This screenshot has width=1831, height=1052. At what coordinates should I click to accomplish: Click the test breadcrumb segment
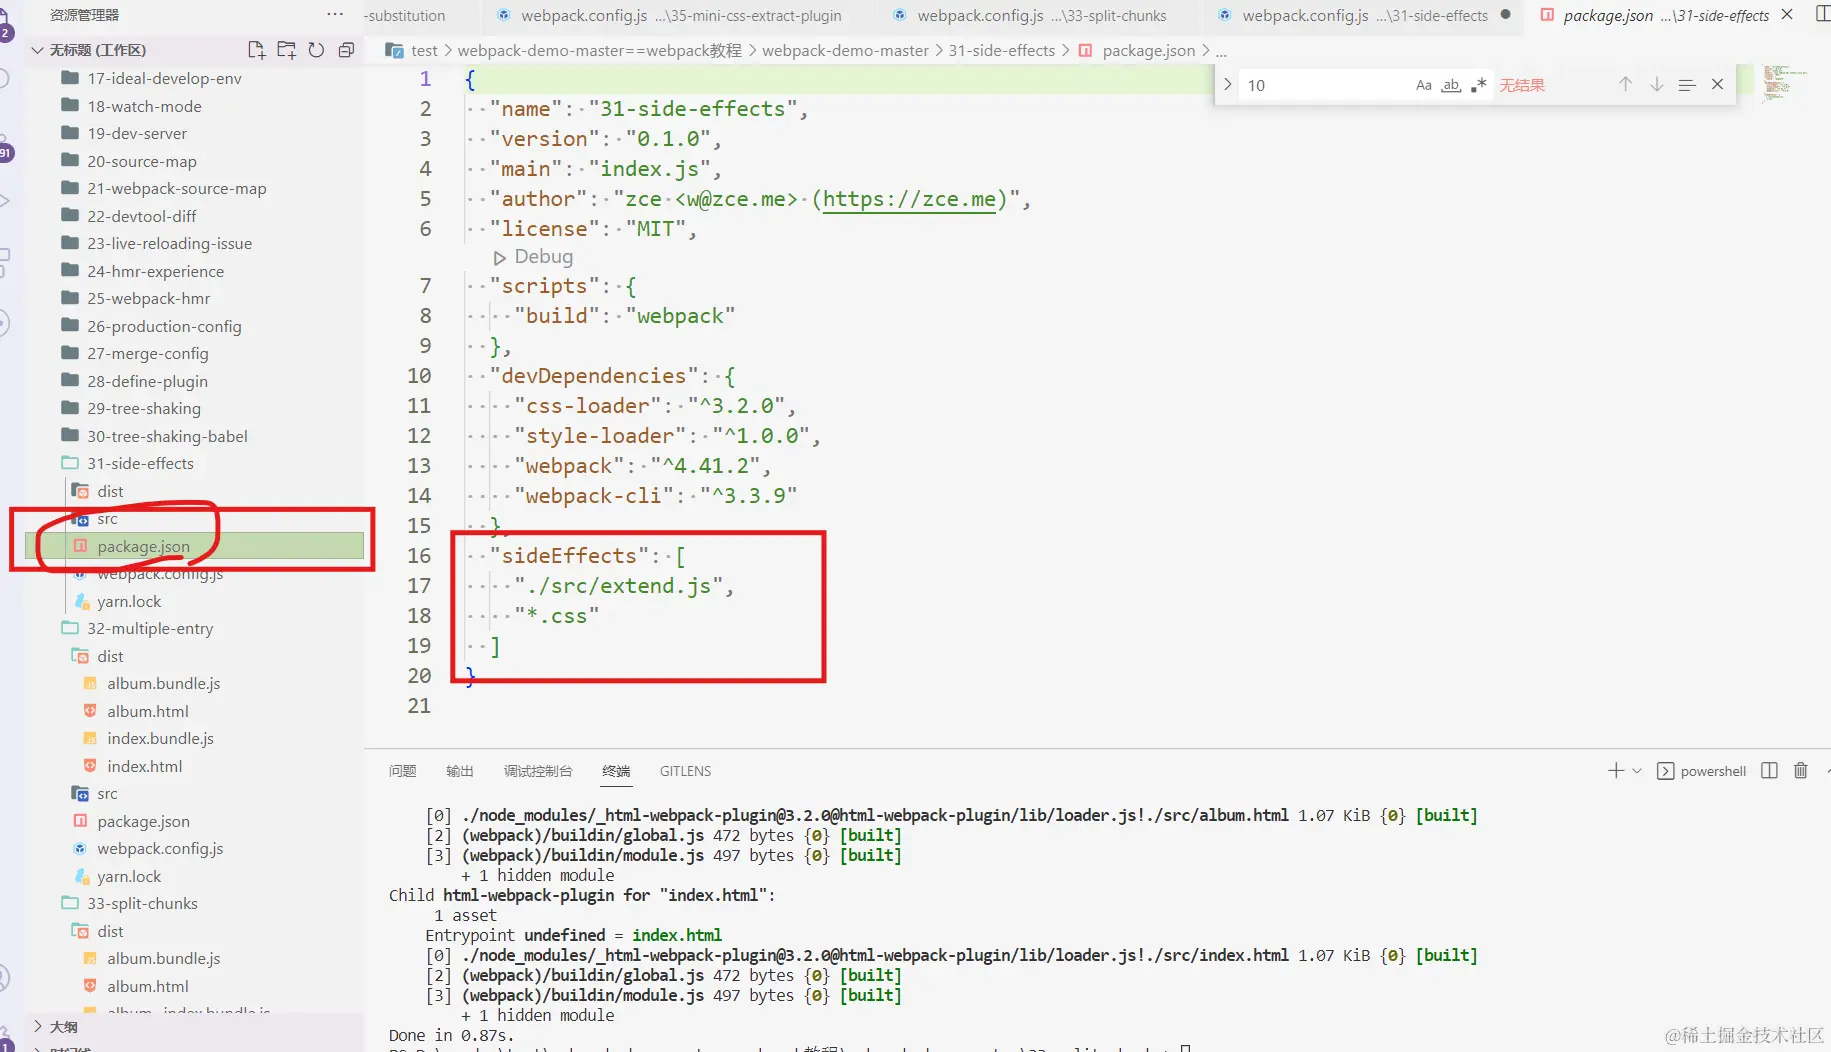tap(424, 50)
